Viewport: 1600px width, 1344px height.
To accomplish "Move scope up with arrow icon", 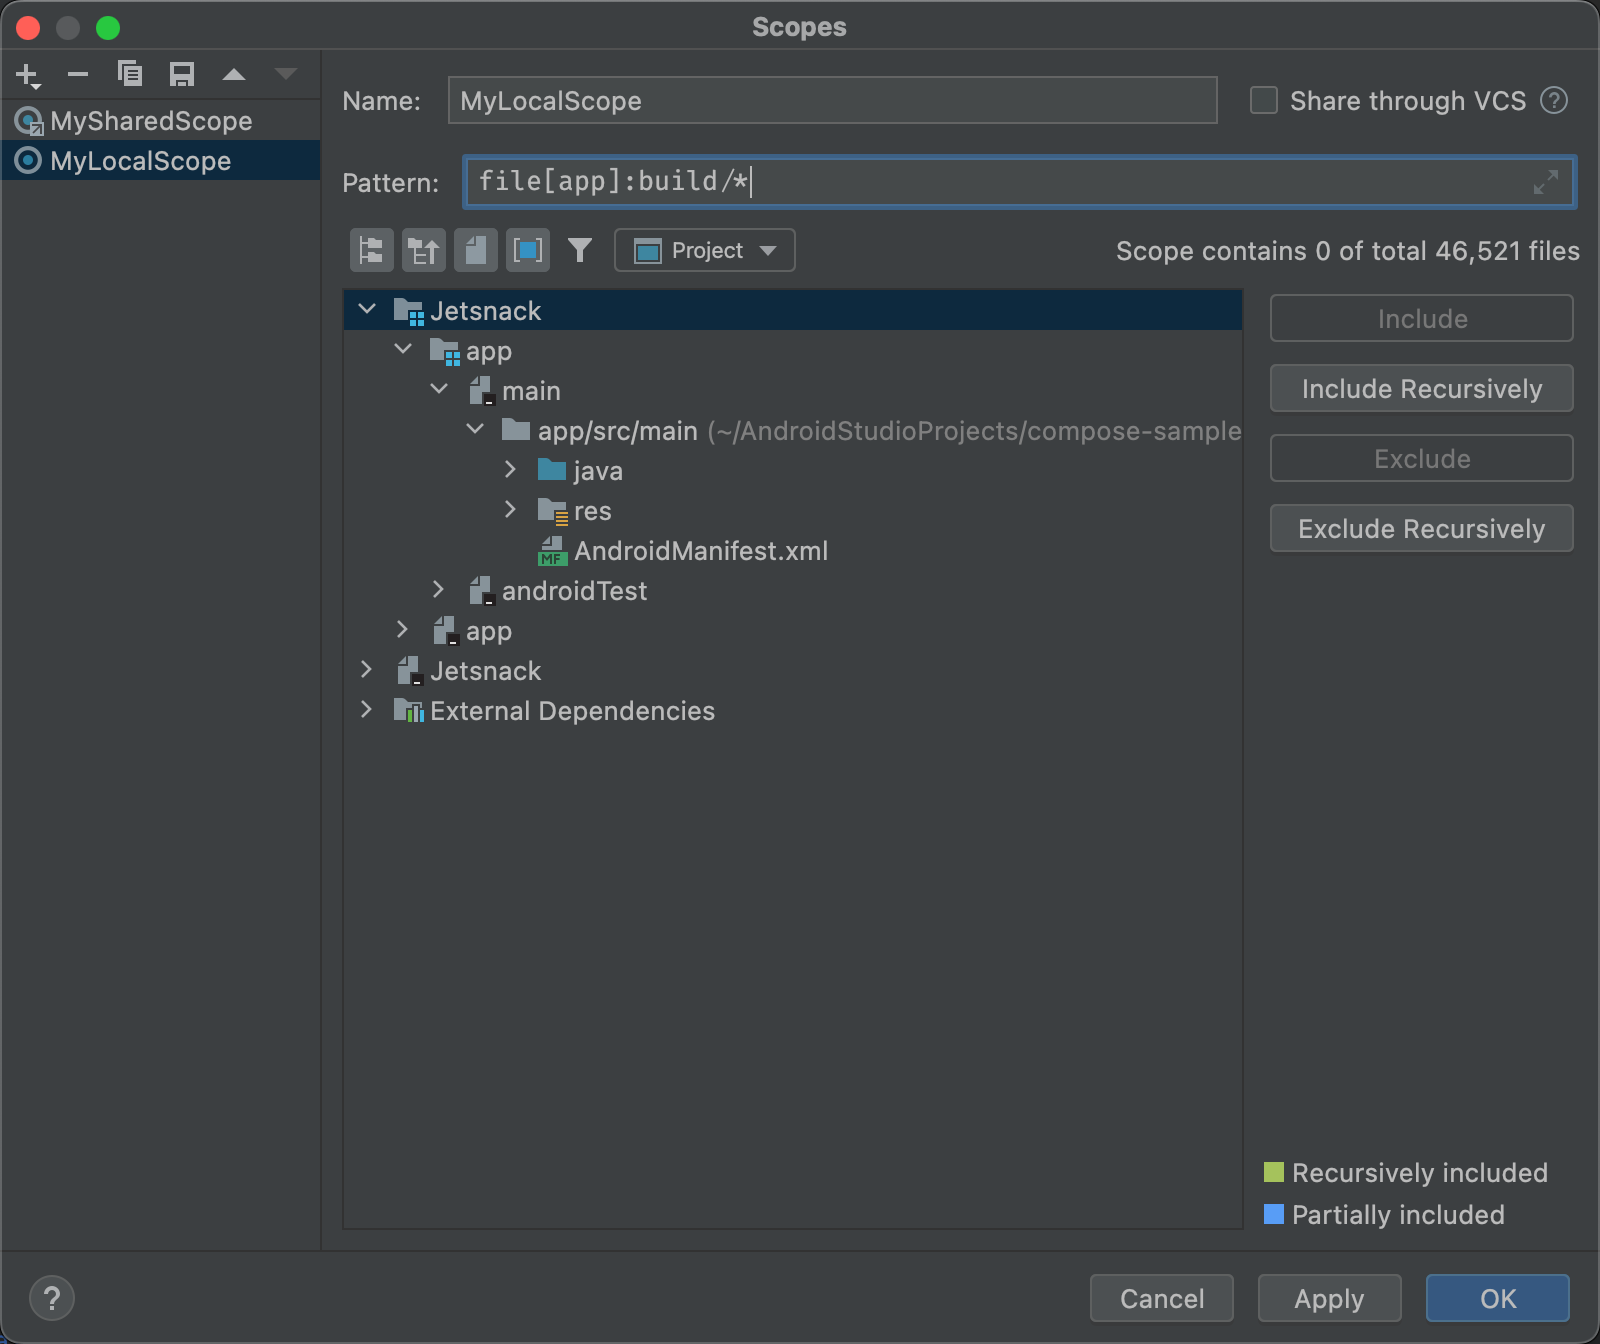I will (x=234, y=75).
